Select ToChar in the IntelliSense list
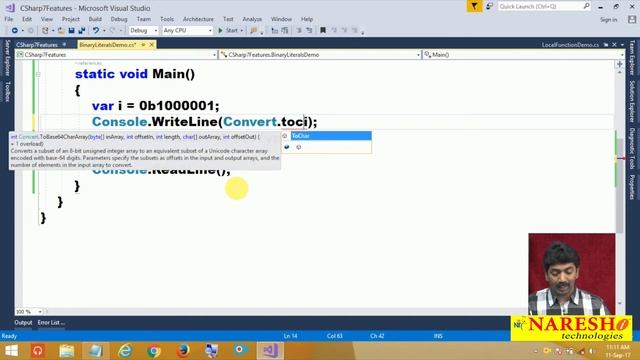The height and width of the screenshot is (360, 640). pyautogui.click(x=331, y=136)
